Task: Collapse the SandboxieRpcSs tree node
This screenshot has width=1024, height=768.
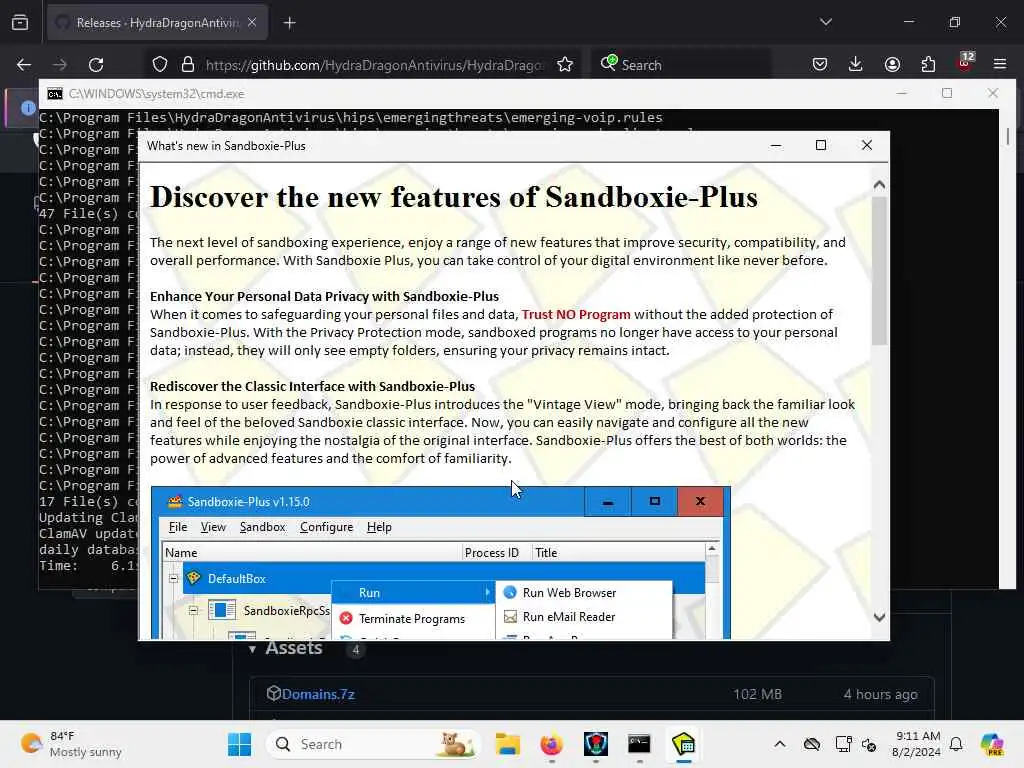Action: pyautogui.click(x=193, y=611)
